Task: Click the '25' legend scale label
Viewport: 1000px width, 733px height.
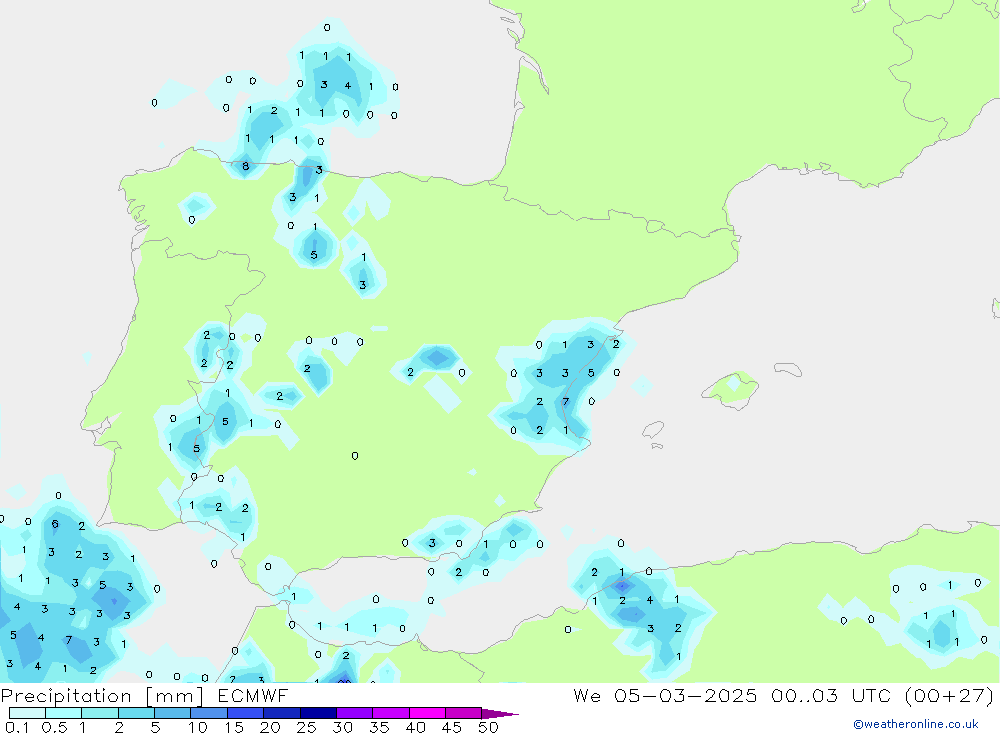Action: pyautogui.click(x=307, y=727)
